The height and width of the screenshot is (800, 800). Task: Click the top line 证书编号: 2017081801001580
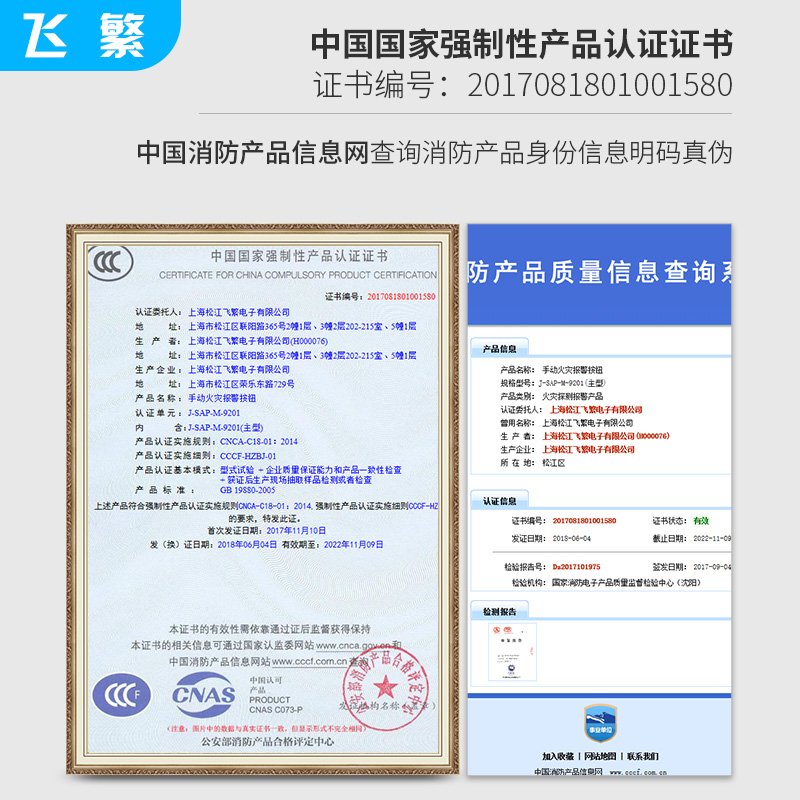[522, 85]
